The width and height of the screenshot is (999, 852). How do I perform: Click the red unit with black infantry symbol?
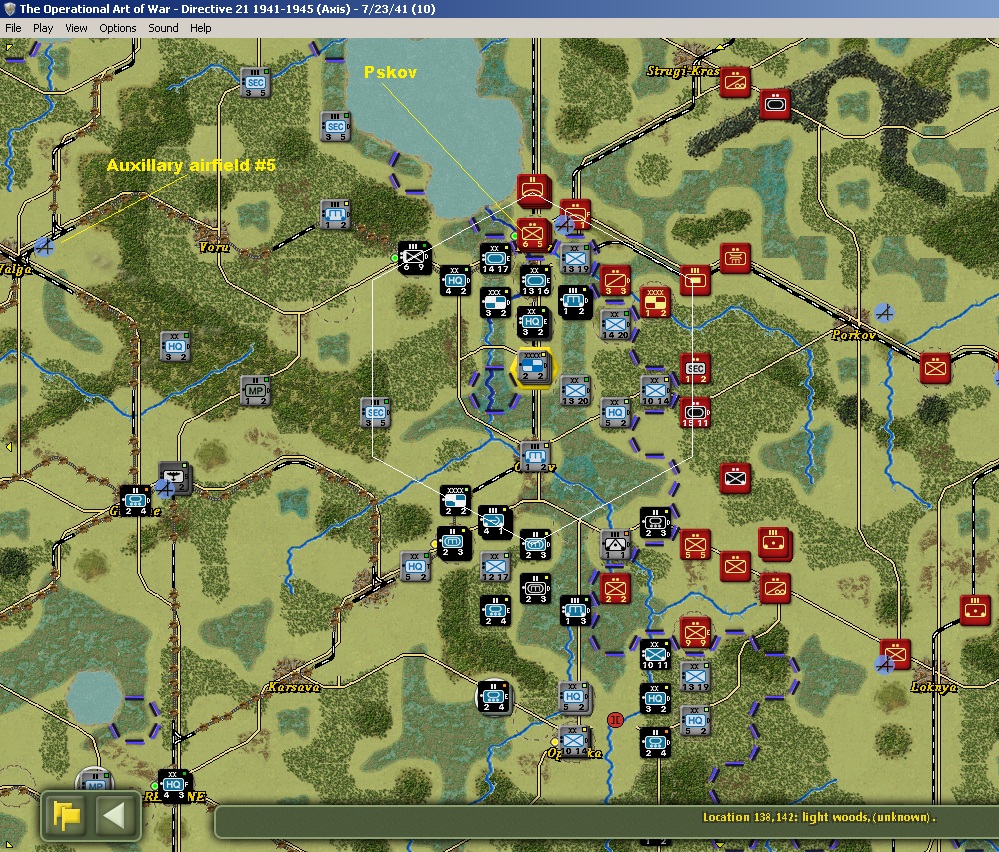coord(735,477)
